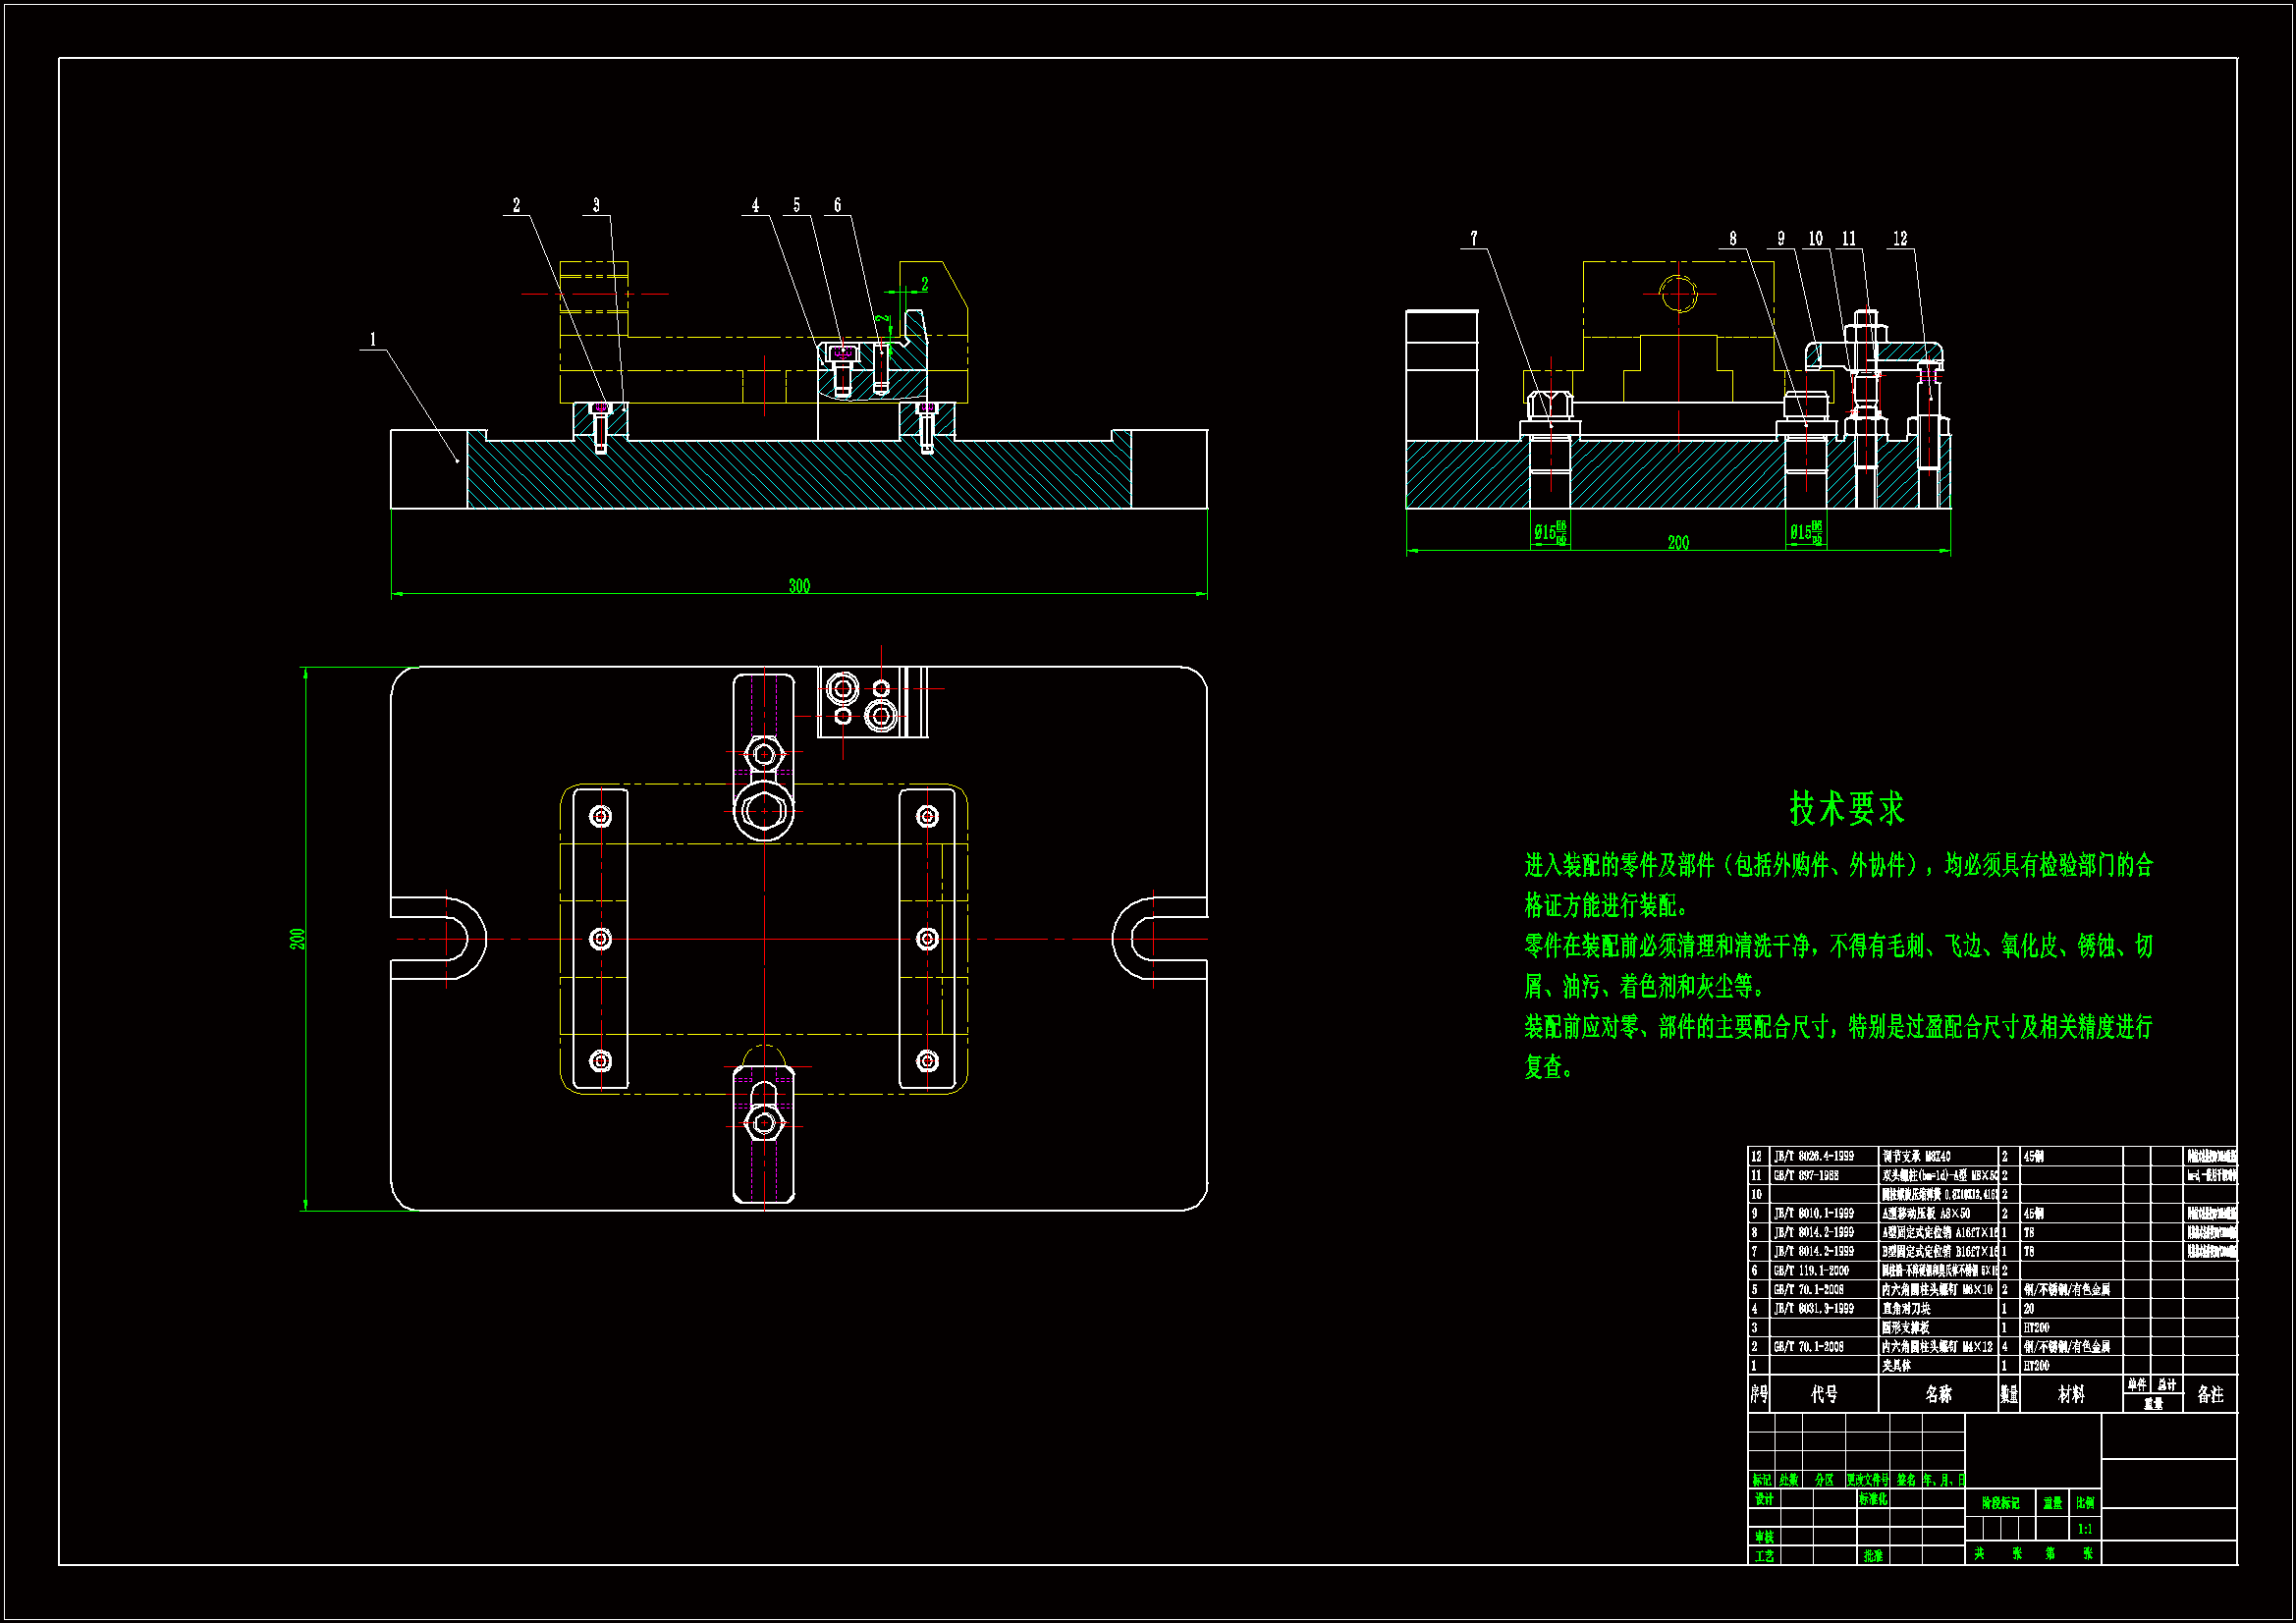Click part balloon number 7 in side view
Image resolution: width=2296 pixels, height=1623 pixels.
[x=1473, y=239]
